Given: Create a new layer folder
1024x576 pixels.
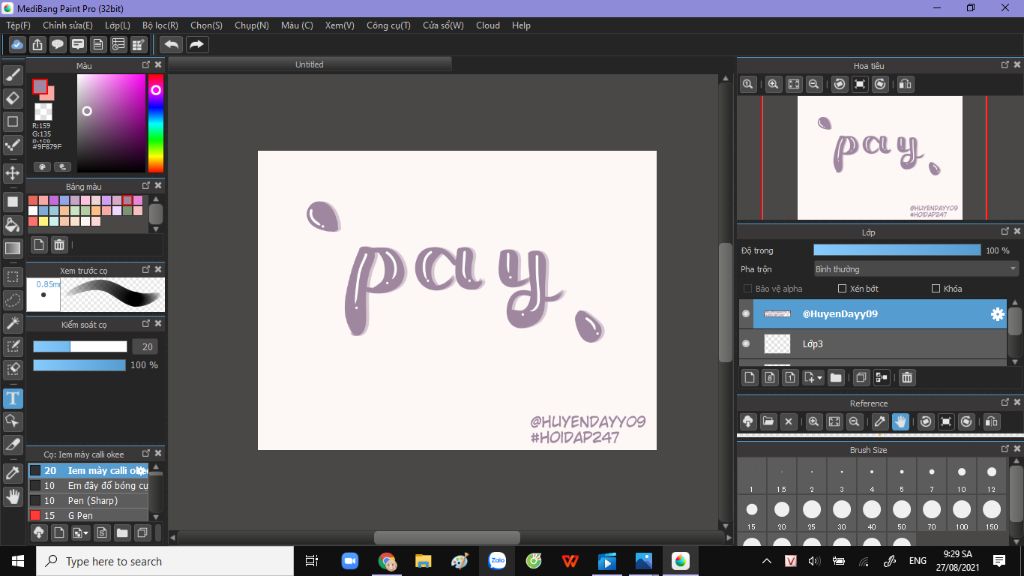Looking at the screenshot, I should coord(836,377).
